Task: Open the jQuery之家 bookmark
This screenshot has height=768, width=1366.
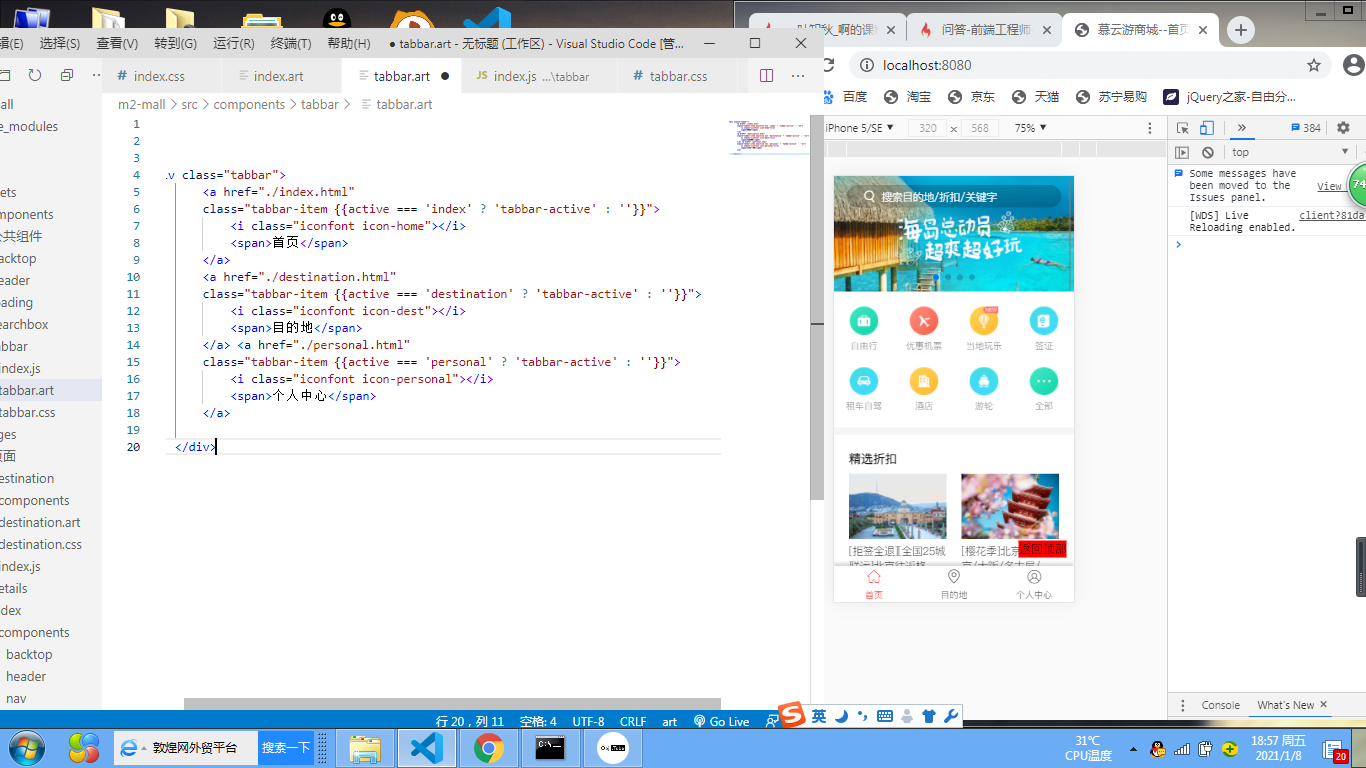Action: [1229, 97]
